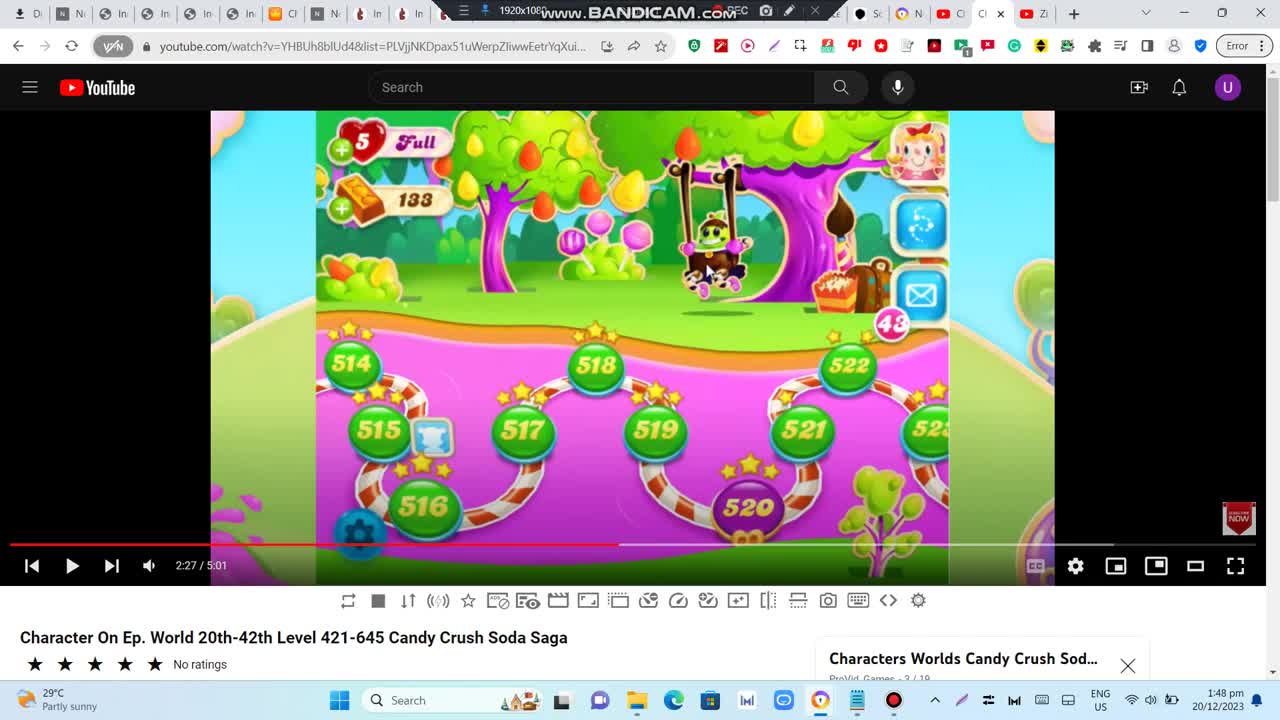Enter full screen mode
This screenshot has height=720, width=1280.
pyautogui.click(x=1235, y=566)
